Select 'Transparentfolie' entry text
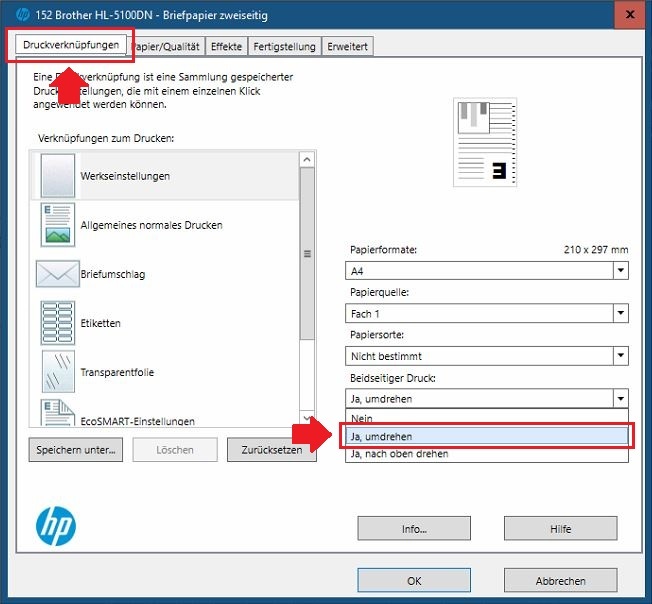Viewport: 652px width, 604px height. (x=117, y=372)
